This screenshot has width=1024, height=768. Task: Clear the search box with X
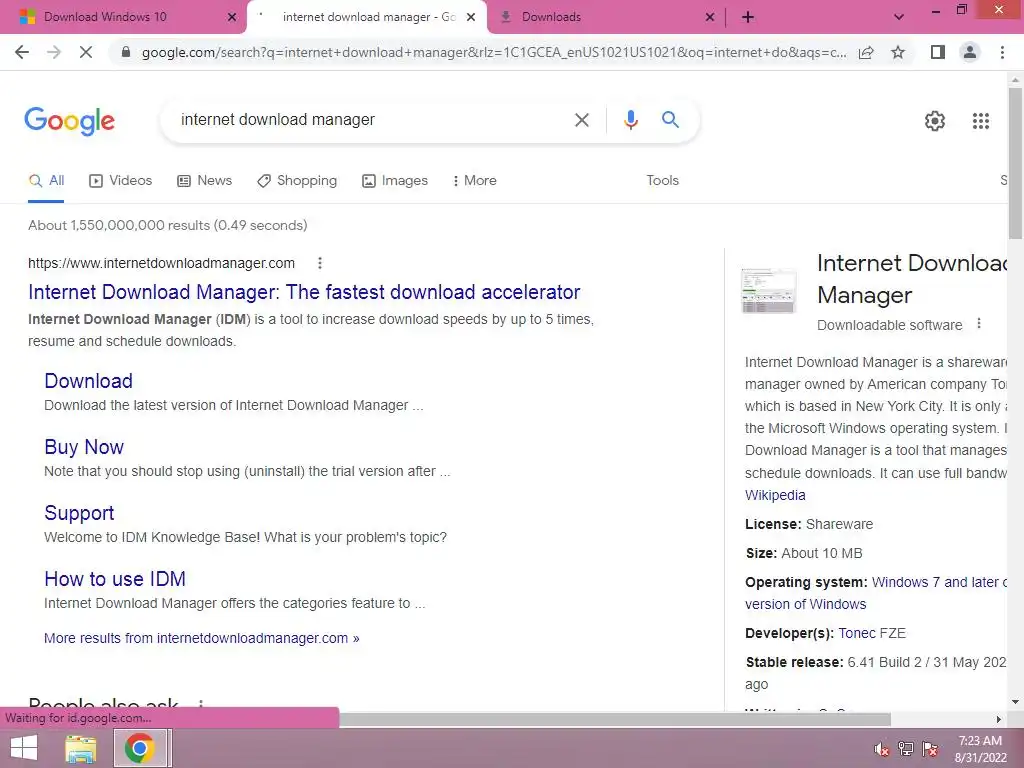pyautogui.click(x=581, y=120)
